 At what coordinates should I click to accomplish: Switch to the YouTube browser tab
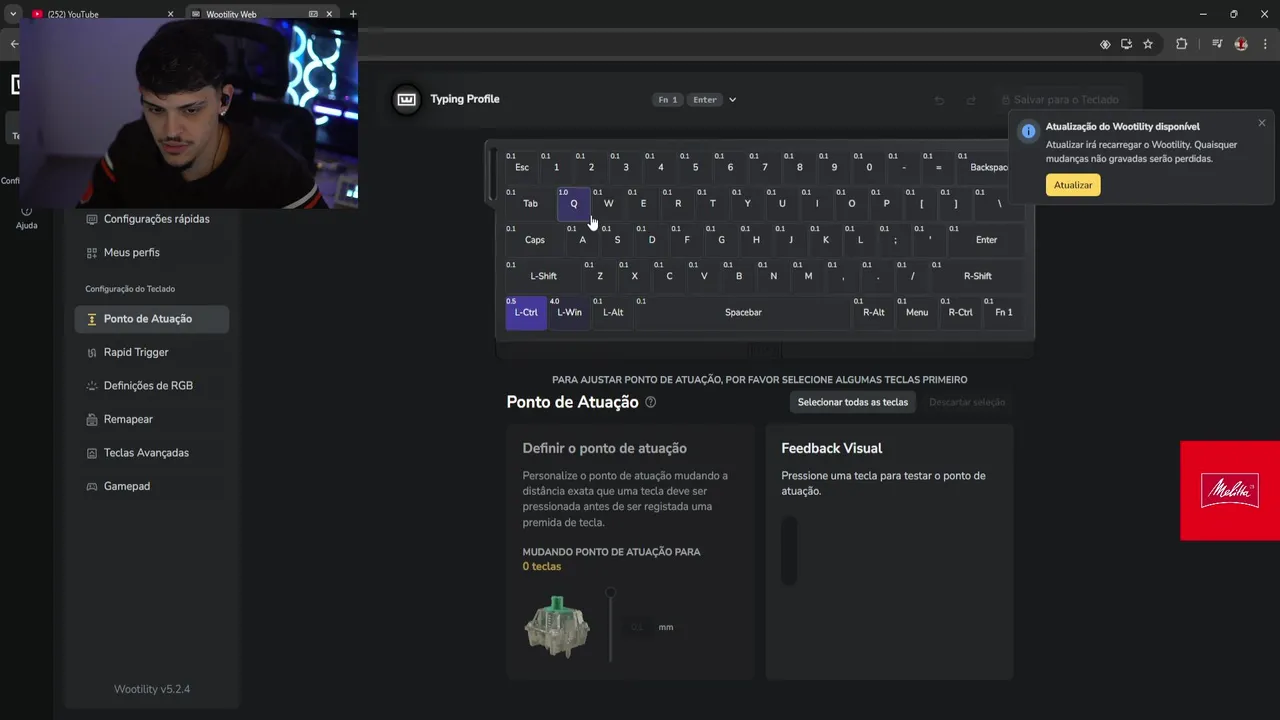point(100,14)
